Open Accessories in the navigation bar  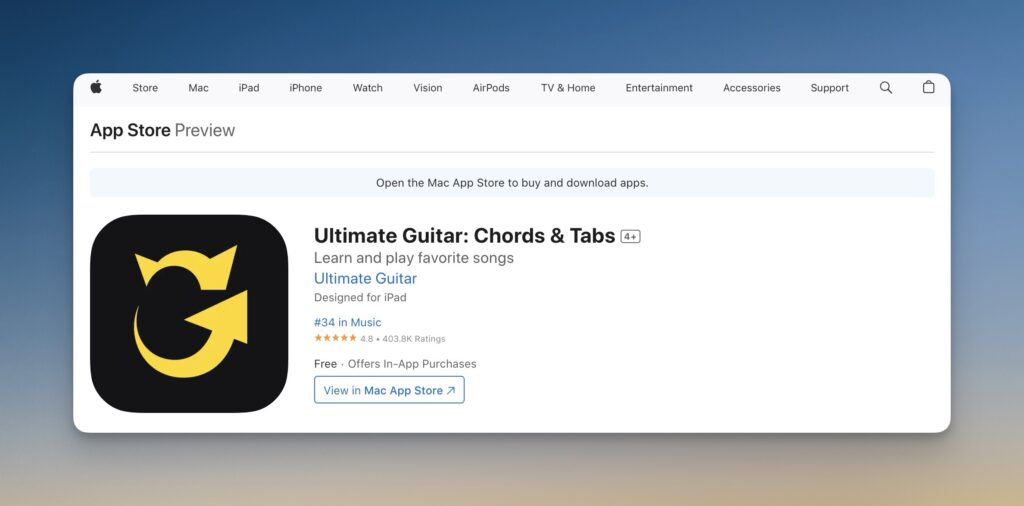752,88
